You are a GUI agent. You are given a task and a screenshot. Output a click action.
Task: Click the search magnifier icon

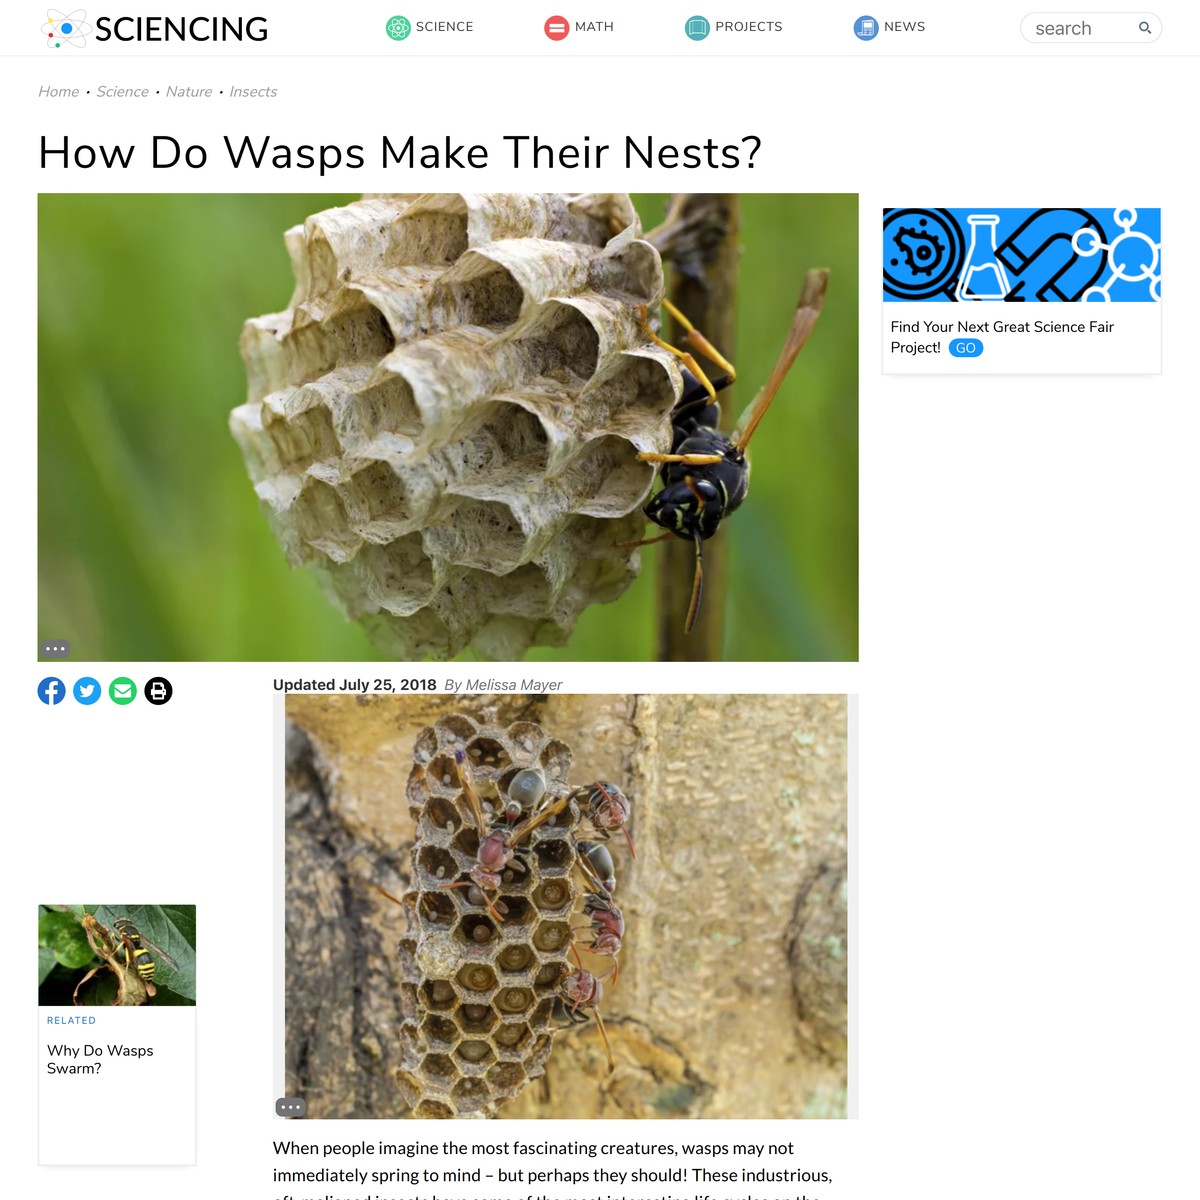tap(1145, 28)
